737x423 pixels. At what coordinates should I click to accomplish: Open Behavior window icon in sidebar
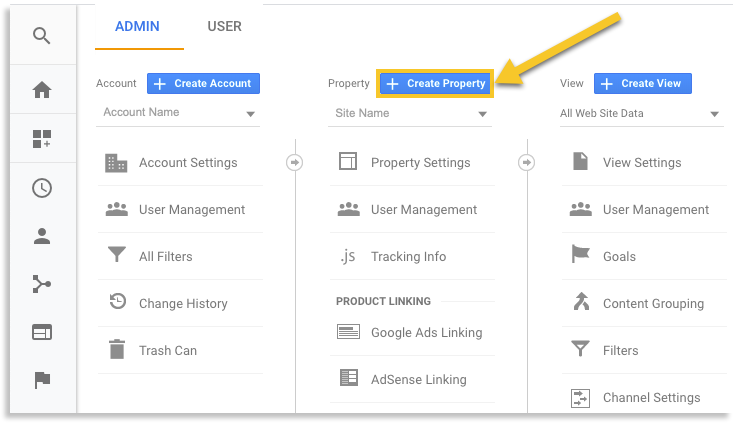tap(41, 333)
